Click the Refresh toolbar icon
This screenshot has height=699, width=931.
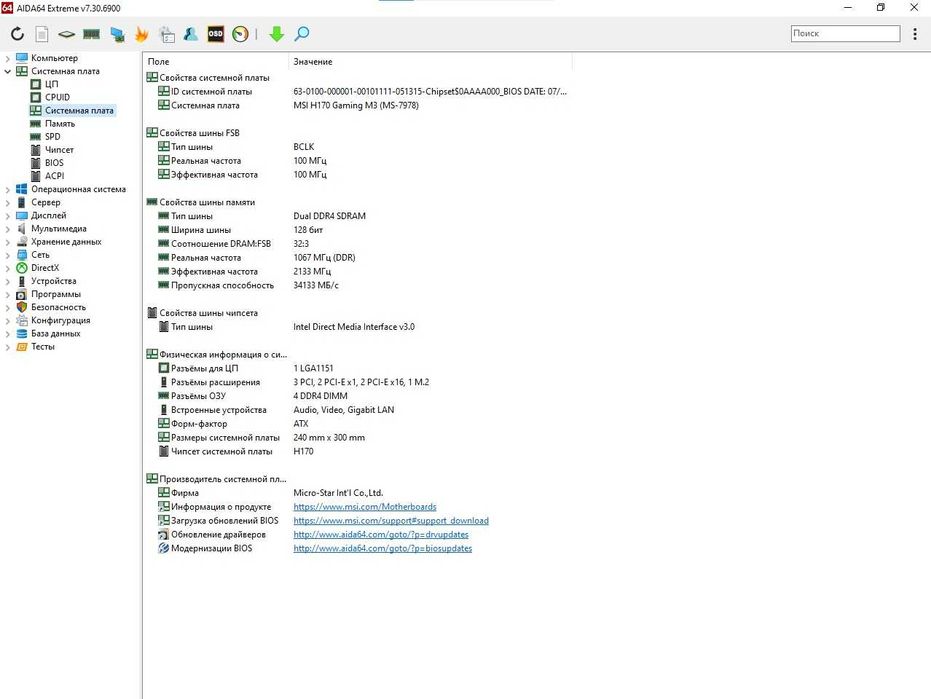pos(17,34)
